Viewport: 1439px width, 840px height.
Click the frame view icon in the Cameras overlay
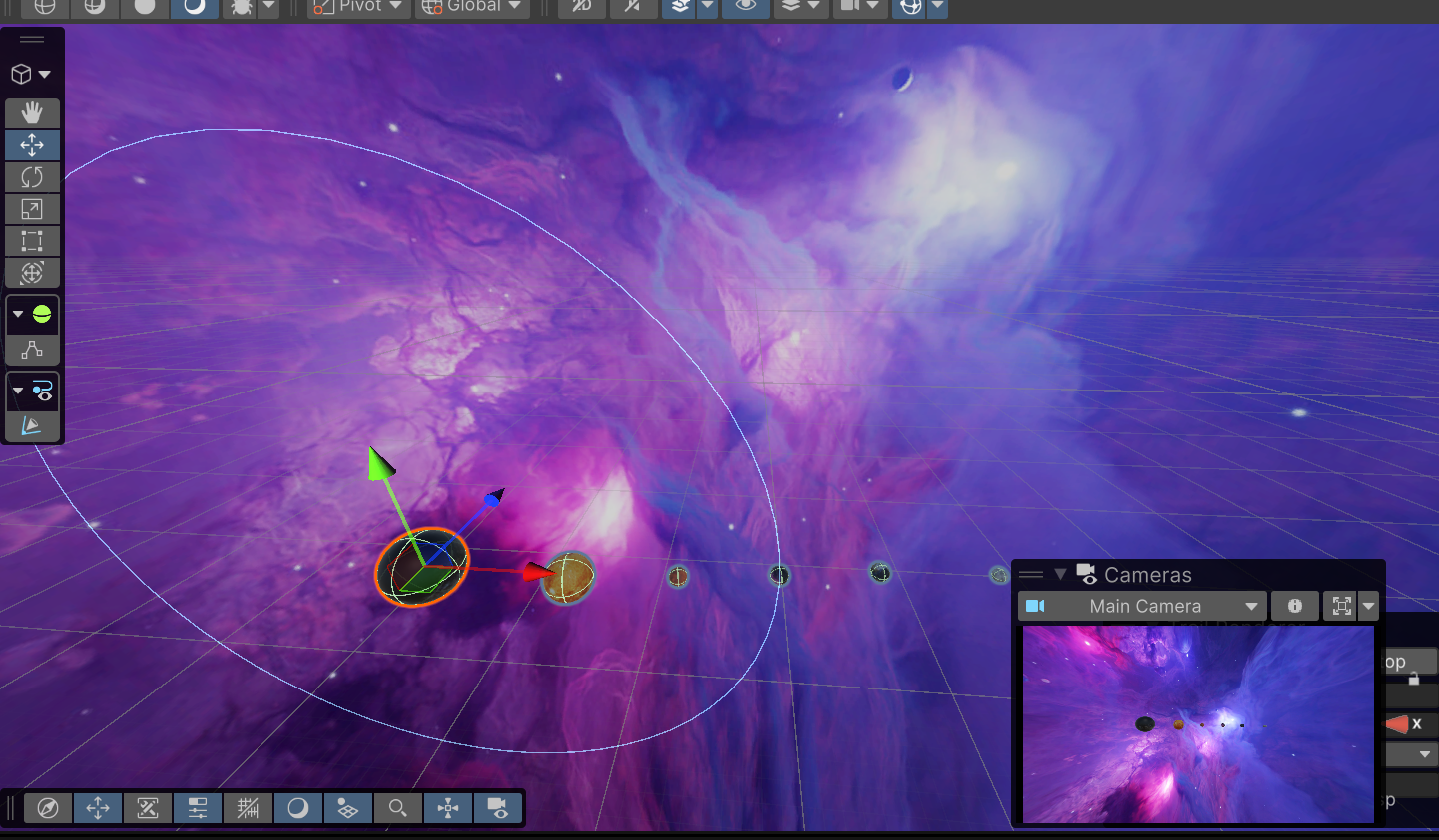click(1340, 606)
